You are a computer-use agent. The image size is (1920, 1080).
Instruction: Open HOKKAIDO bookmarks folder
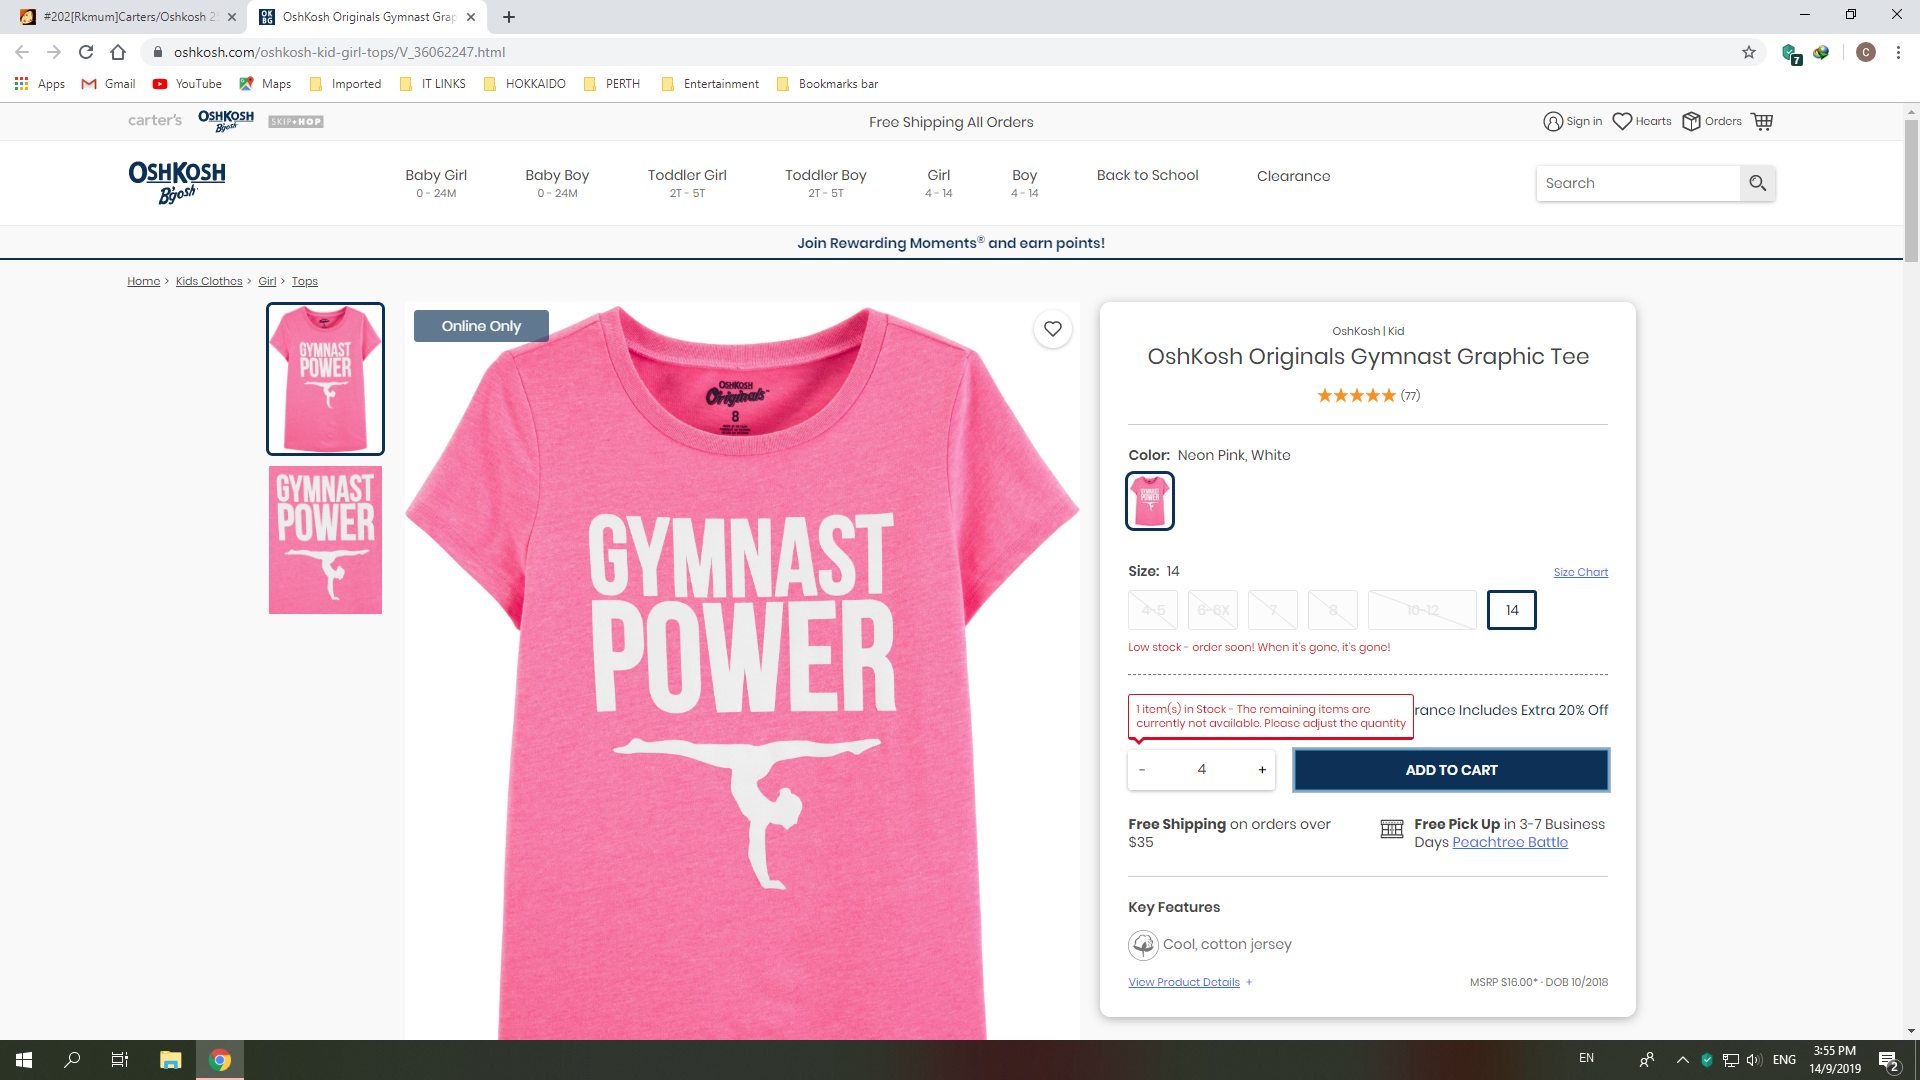coord(525,84)
